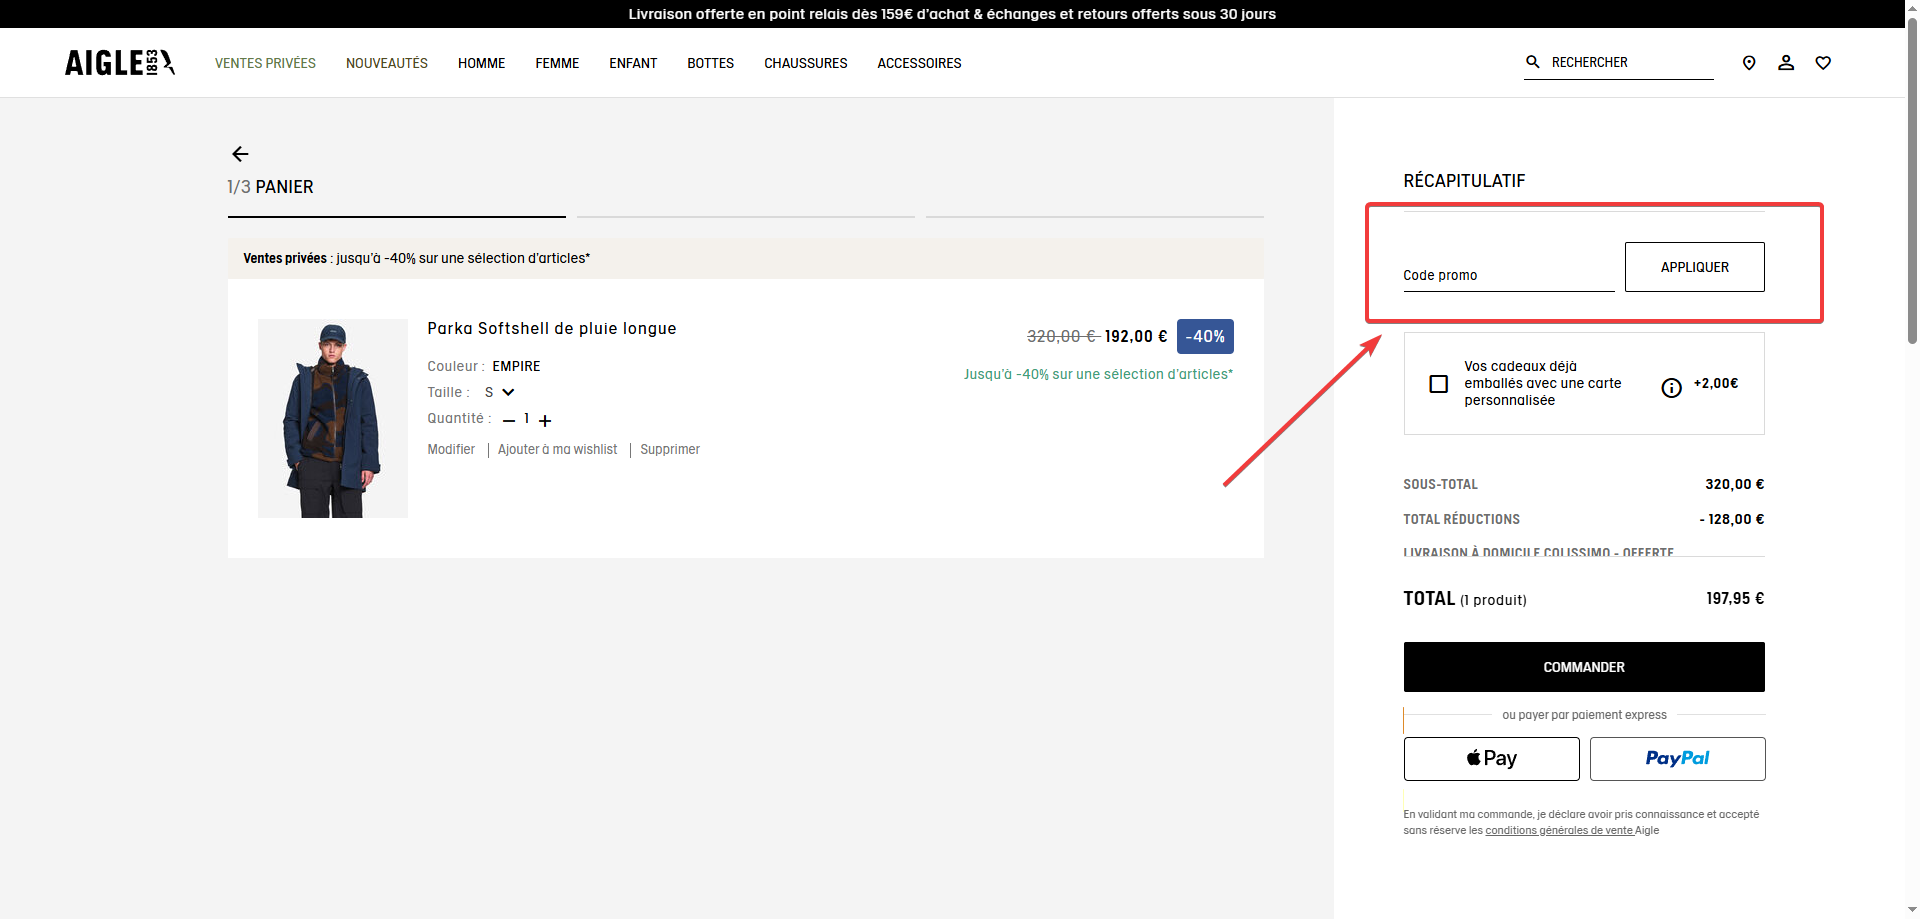Pay with Apple Pay
1920x919 pixels.
[1491, 759]
